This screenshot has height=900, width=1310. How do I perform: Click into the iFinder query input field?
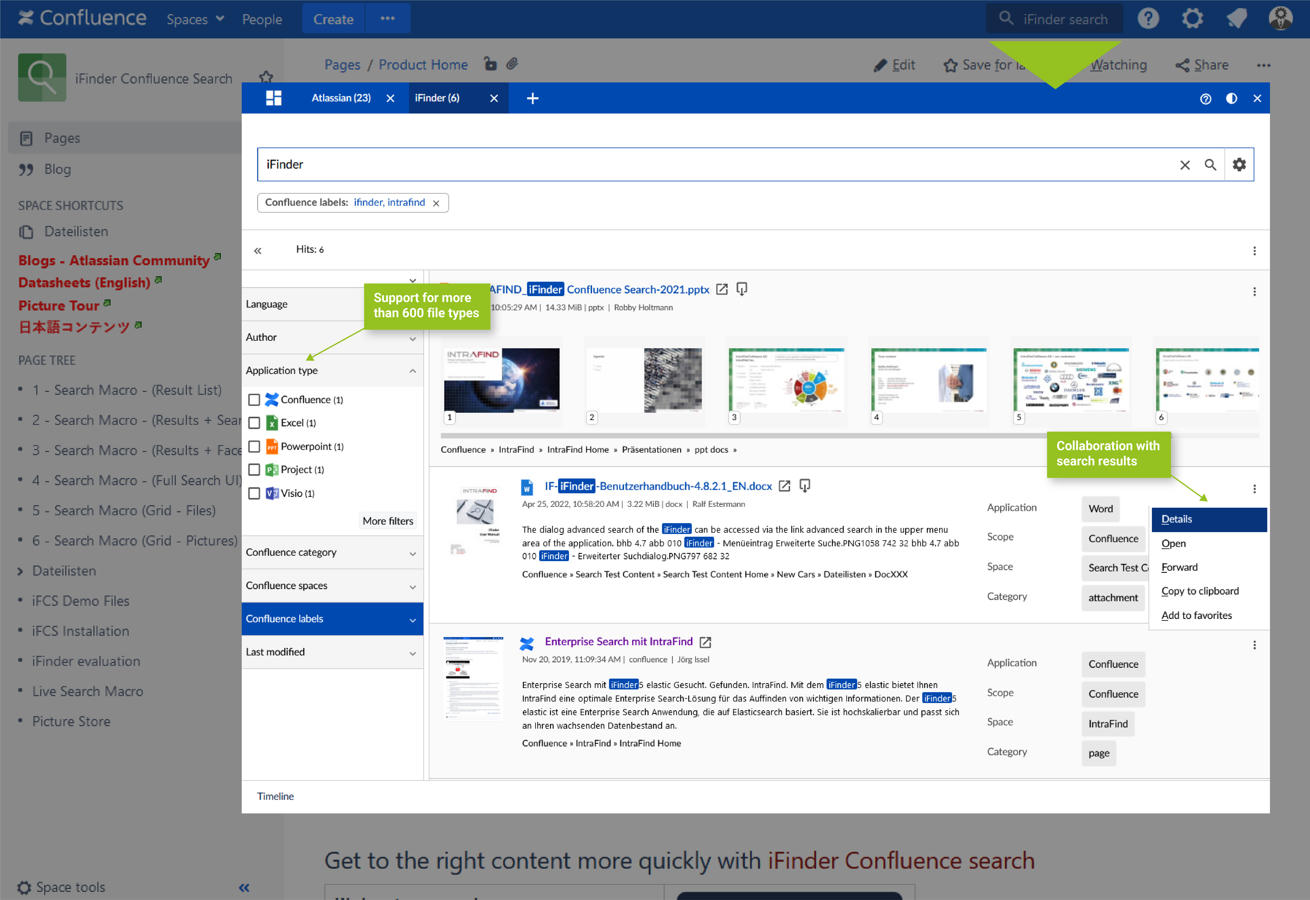coord(717,165)
